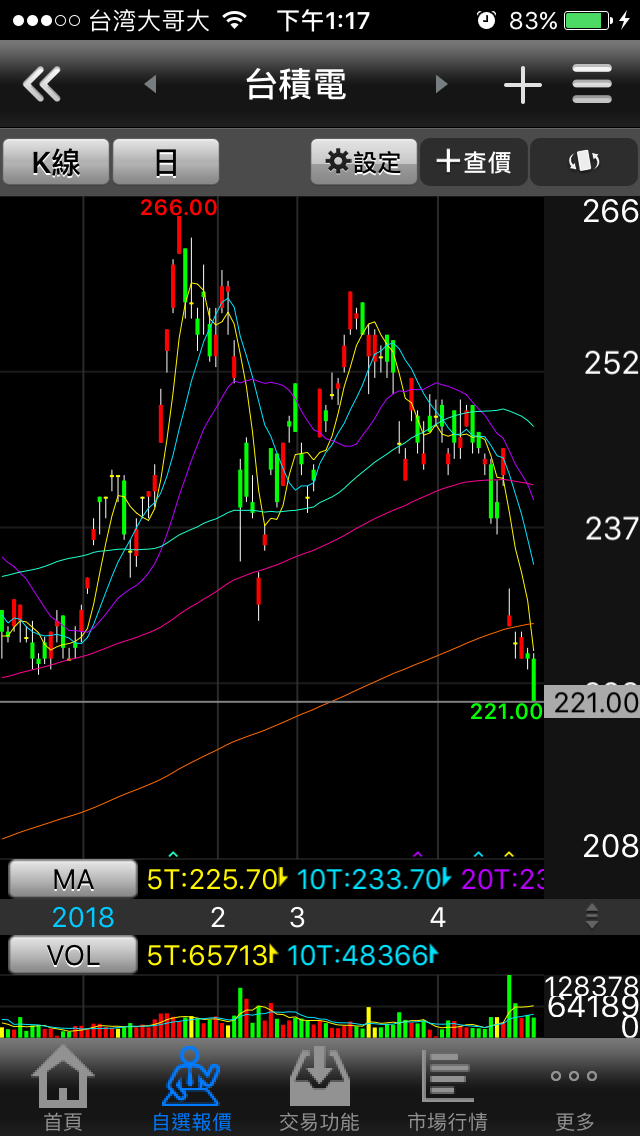Tap the MA indicator button
This screenshot has width=640, height=1136.
72,879
